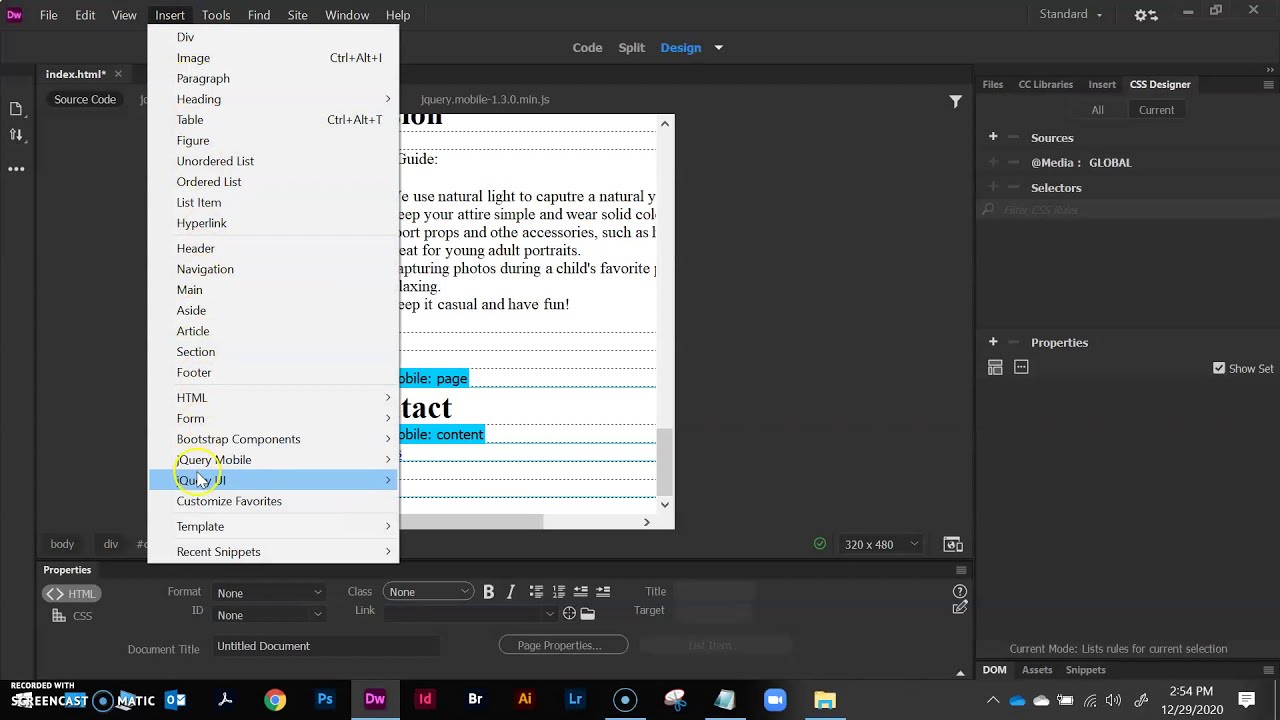Viewport: 1280px width, 720px height.
Task: Open Google Chrome from the taskbar
Action: [x=275, y=700]
